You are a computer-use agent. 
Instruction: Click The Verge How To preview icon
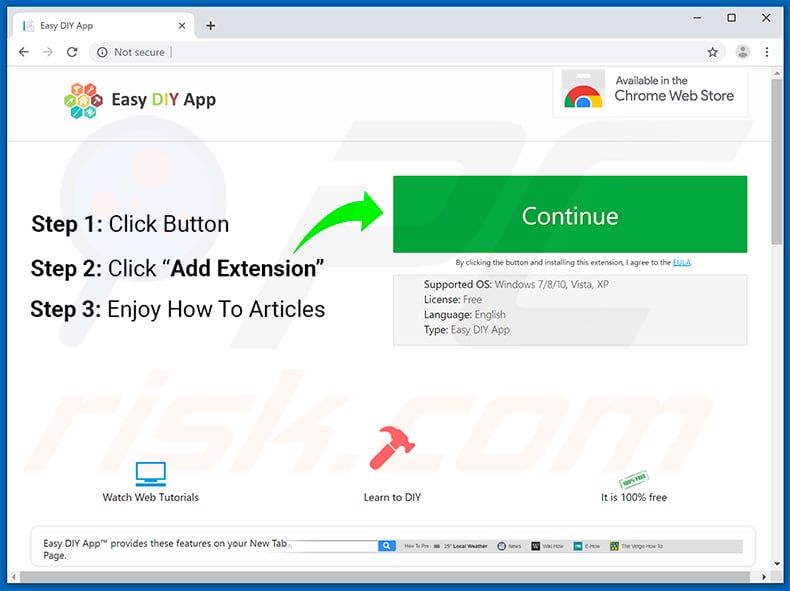[x=614, y=546]
